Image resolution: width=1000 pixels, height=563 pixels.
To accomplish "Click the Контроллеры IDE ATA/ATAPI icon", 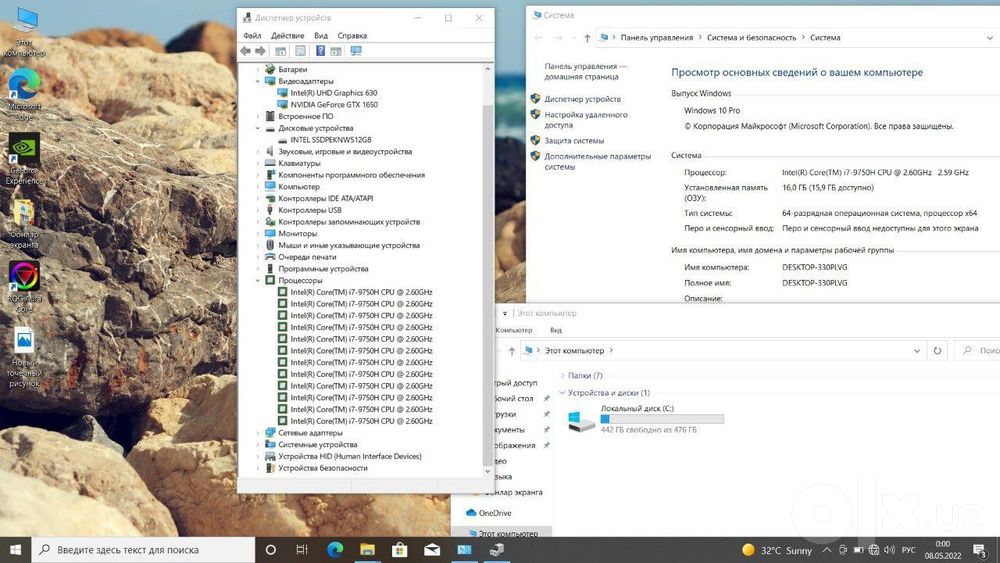I will (x=270, y=198).
